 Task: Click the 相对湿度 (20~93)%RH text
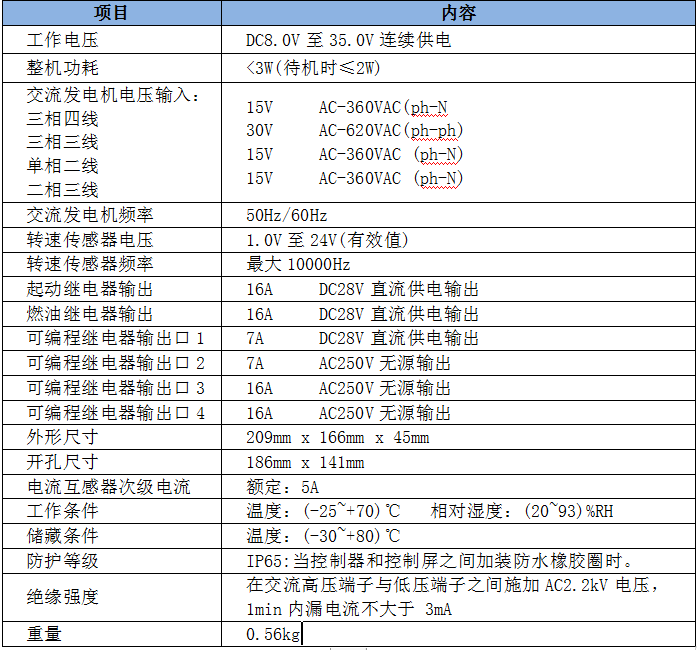(x=522, y=511)
